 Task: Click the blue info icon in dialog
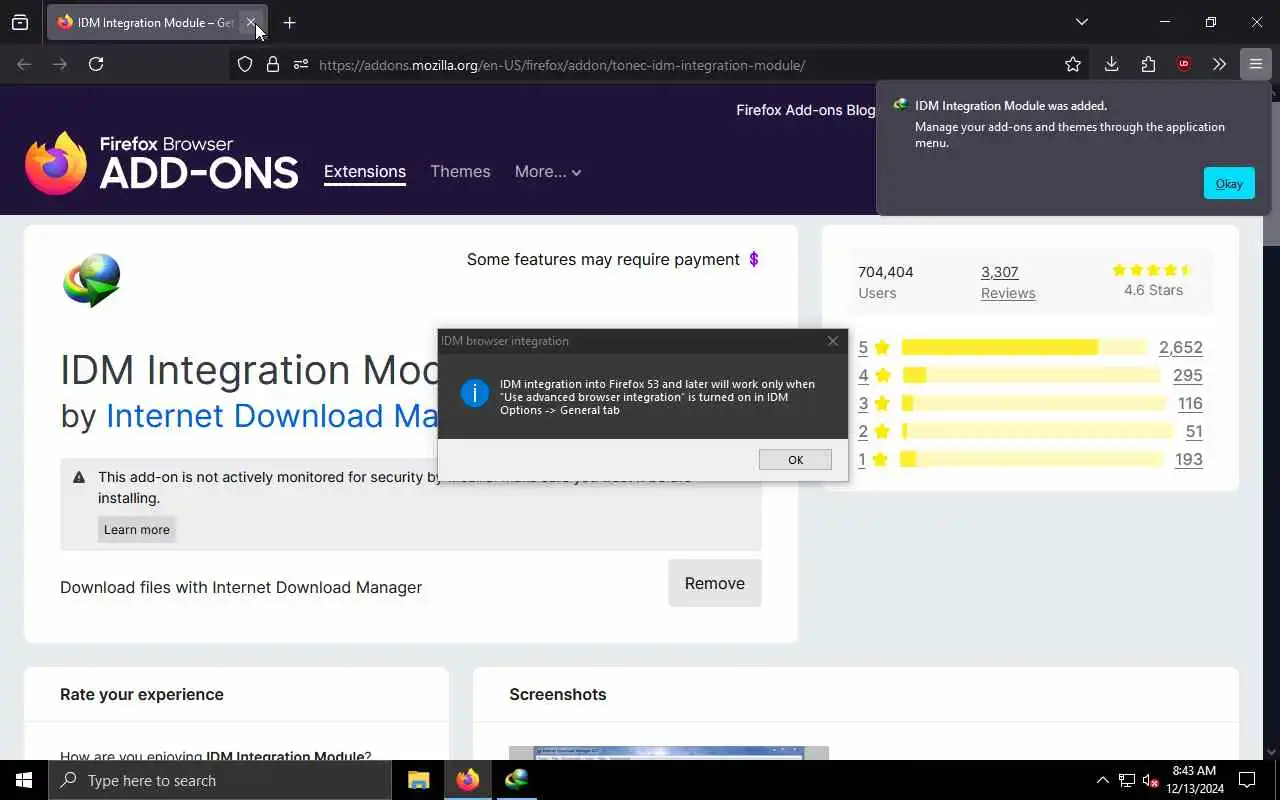[x=475, y=393]
